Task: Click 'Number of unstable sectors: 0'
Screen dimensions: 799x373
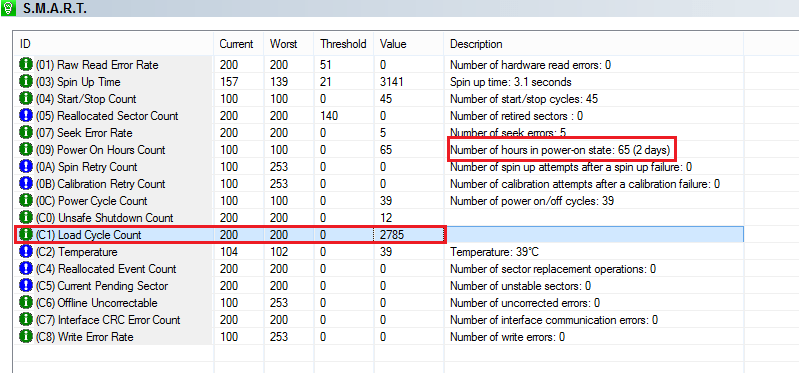Action: pyautogui.click(x=520, y=286)
